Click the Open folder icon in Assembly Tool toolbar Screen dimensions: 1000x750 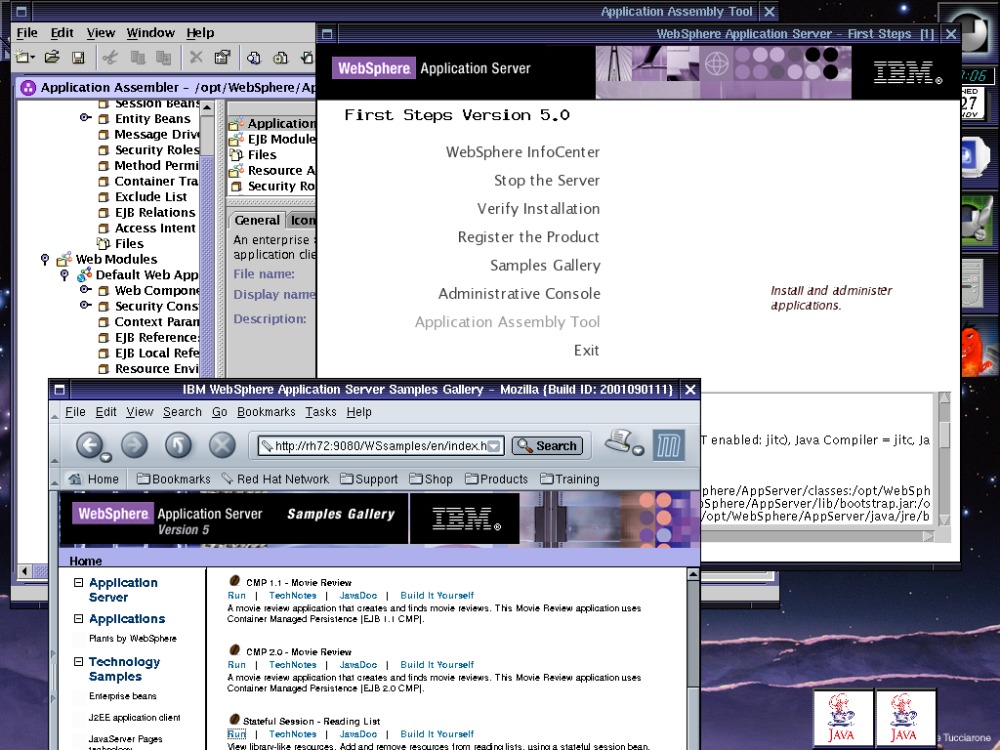pyautogui.click(x=52, y=57)
